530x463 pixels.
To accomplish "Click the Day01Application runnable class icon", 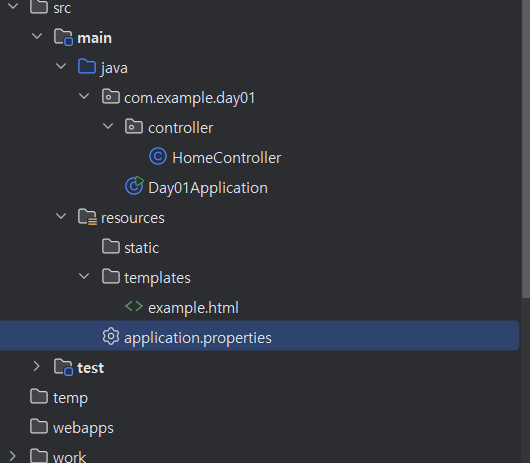I will pyautogui.click(x=135, y=186).
